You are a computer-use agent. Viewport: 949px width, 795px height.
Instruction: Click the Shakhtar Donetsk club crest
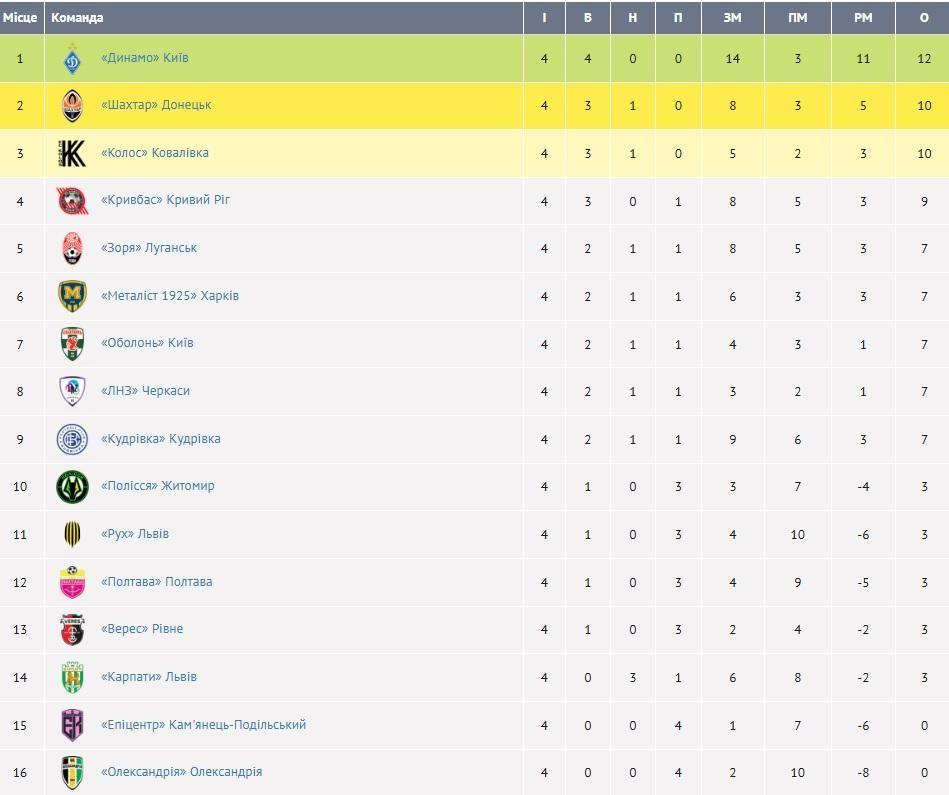(x=72, y=106)
